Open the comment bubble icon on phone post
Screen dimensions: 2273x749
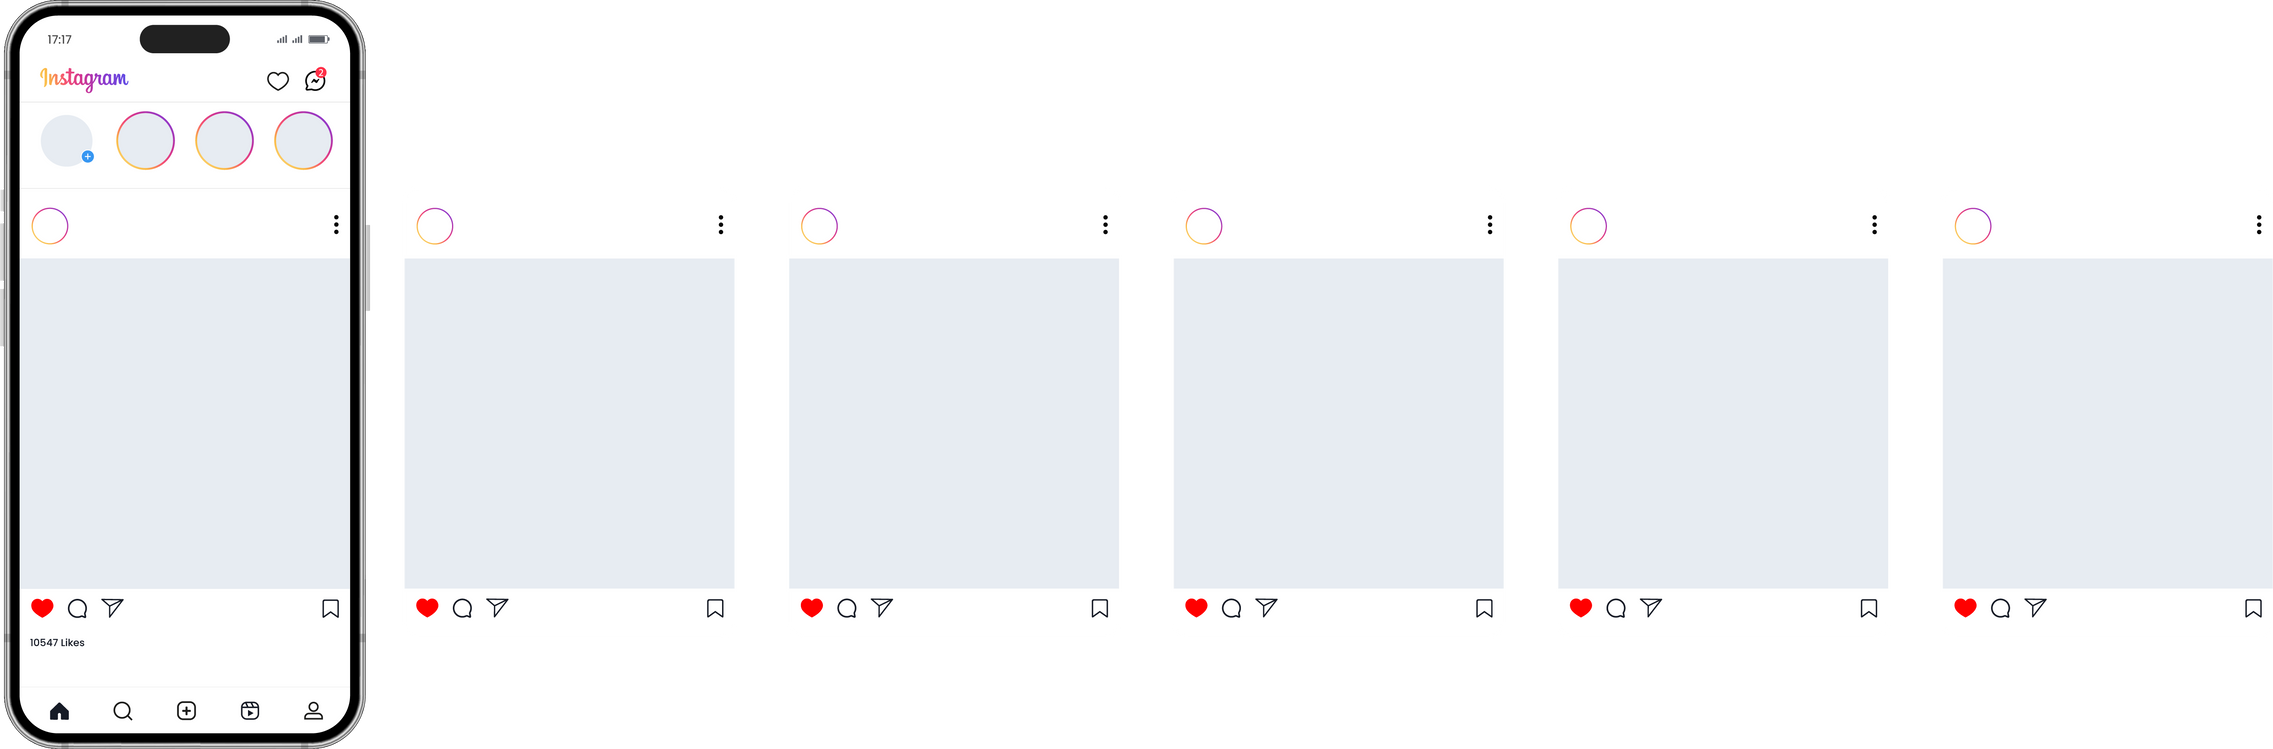[77, 608]
